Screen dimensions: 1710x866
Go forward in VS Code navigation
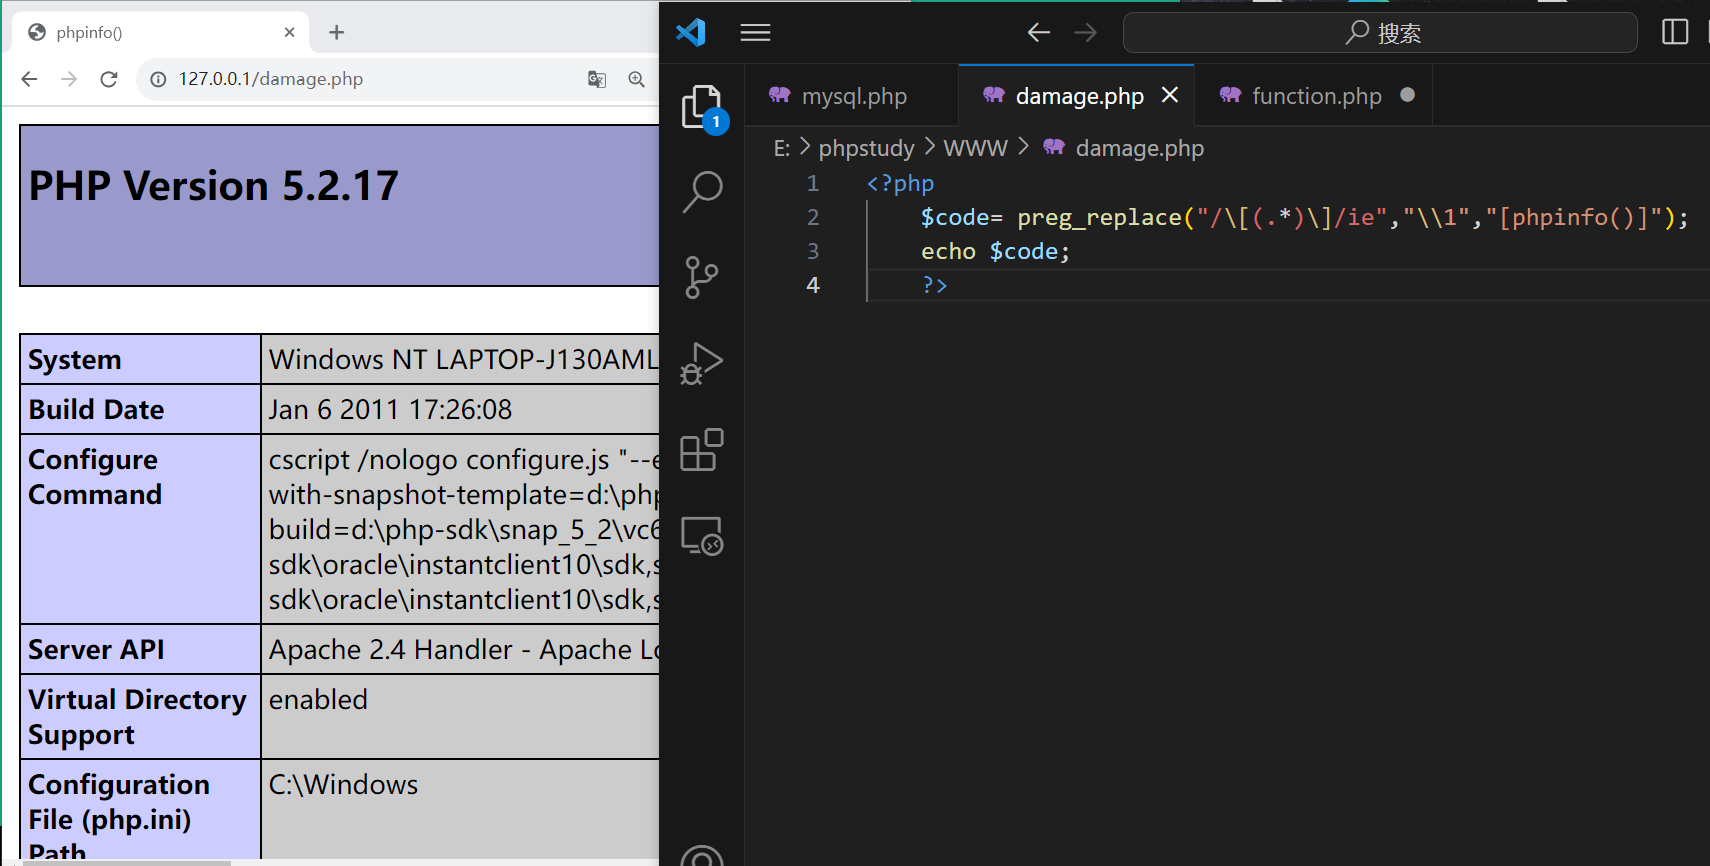tap(1085, 33)
